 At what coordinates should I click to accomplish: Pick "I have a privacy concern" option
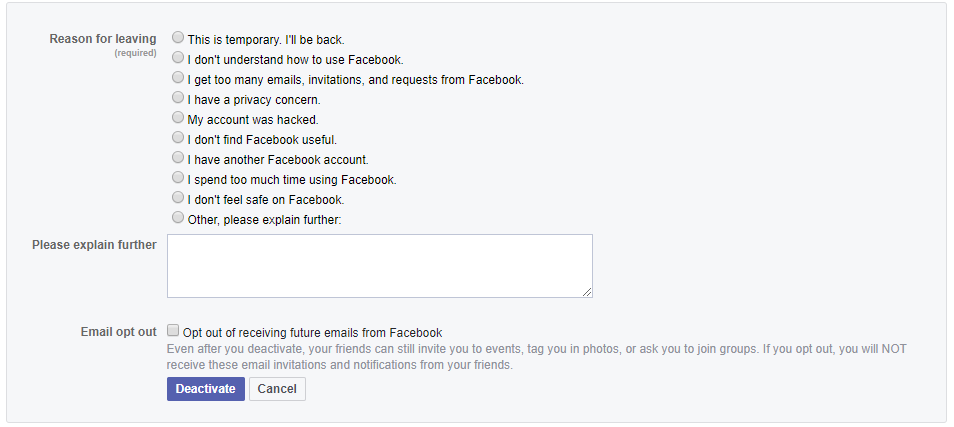[x=178, y=97]
